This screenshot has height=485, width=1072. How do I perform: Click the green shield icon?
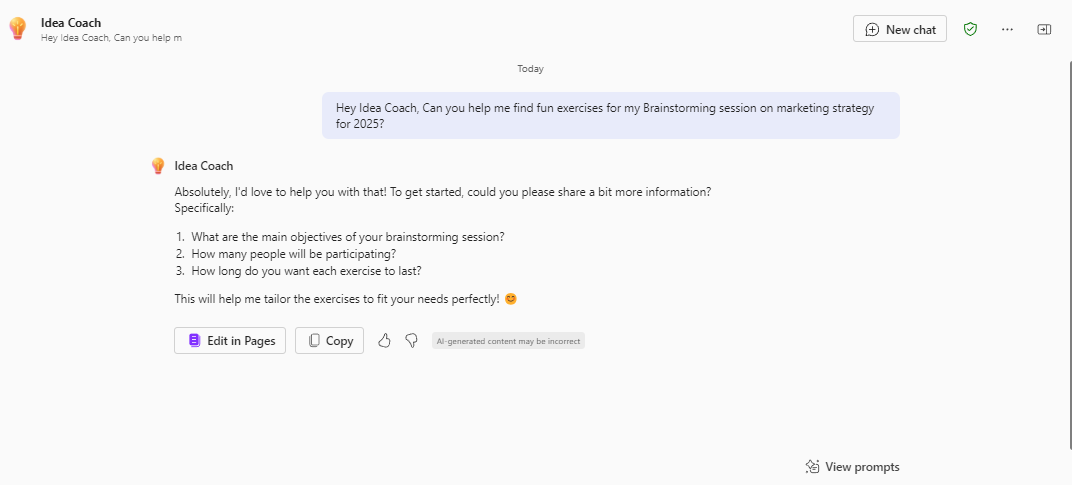click(x=970, y=29)
